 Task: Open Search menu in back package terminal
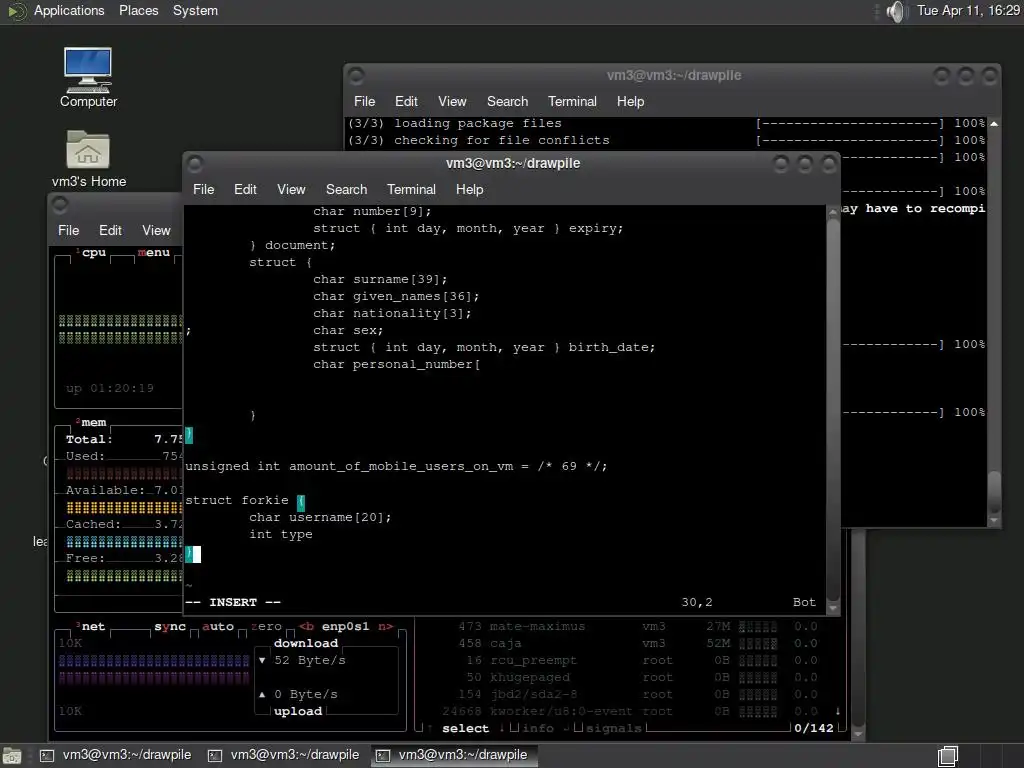point(507,101)
